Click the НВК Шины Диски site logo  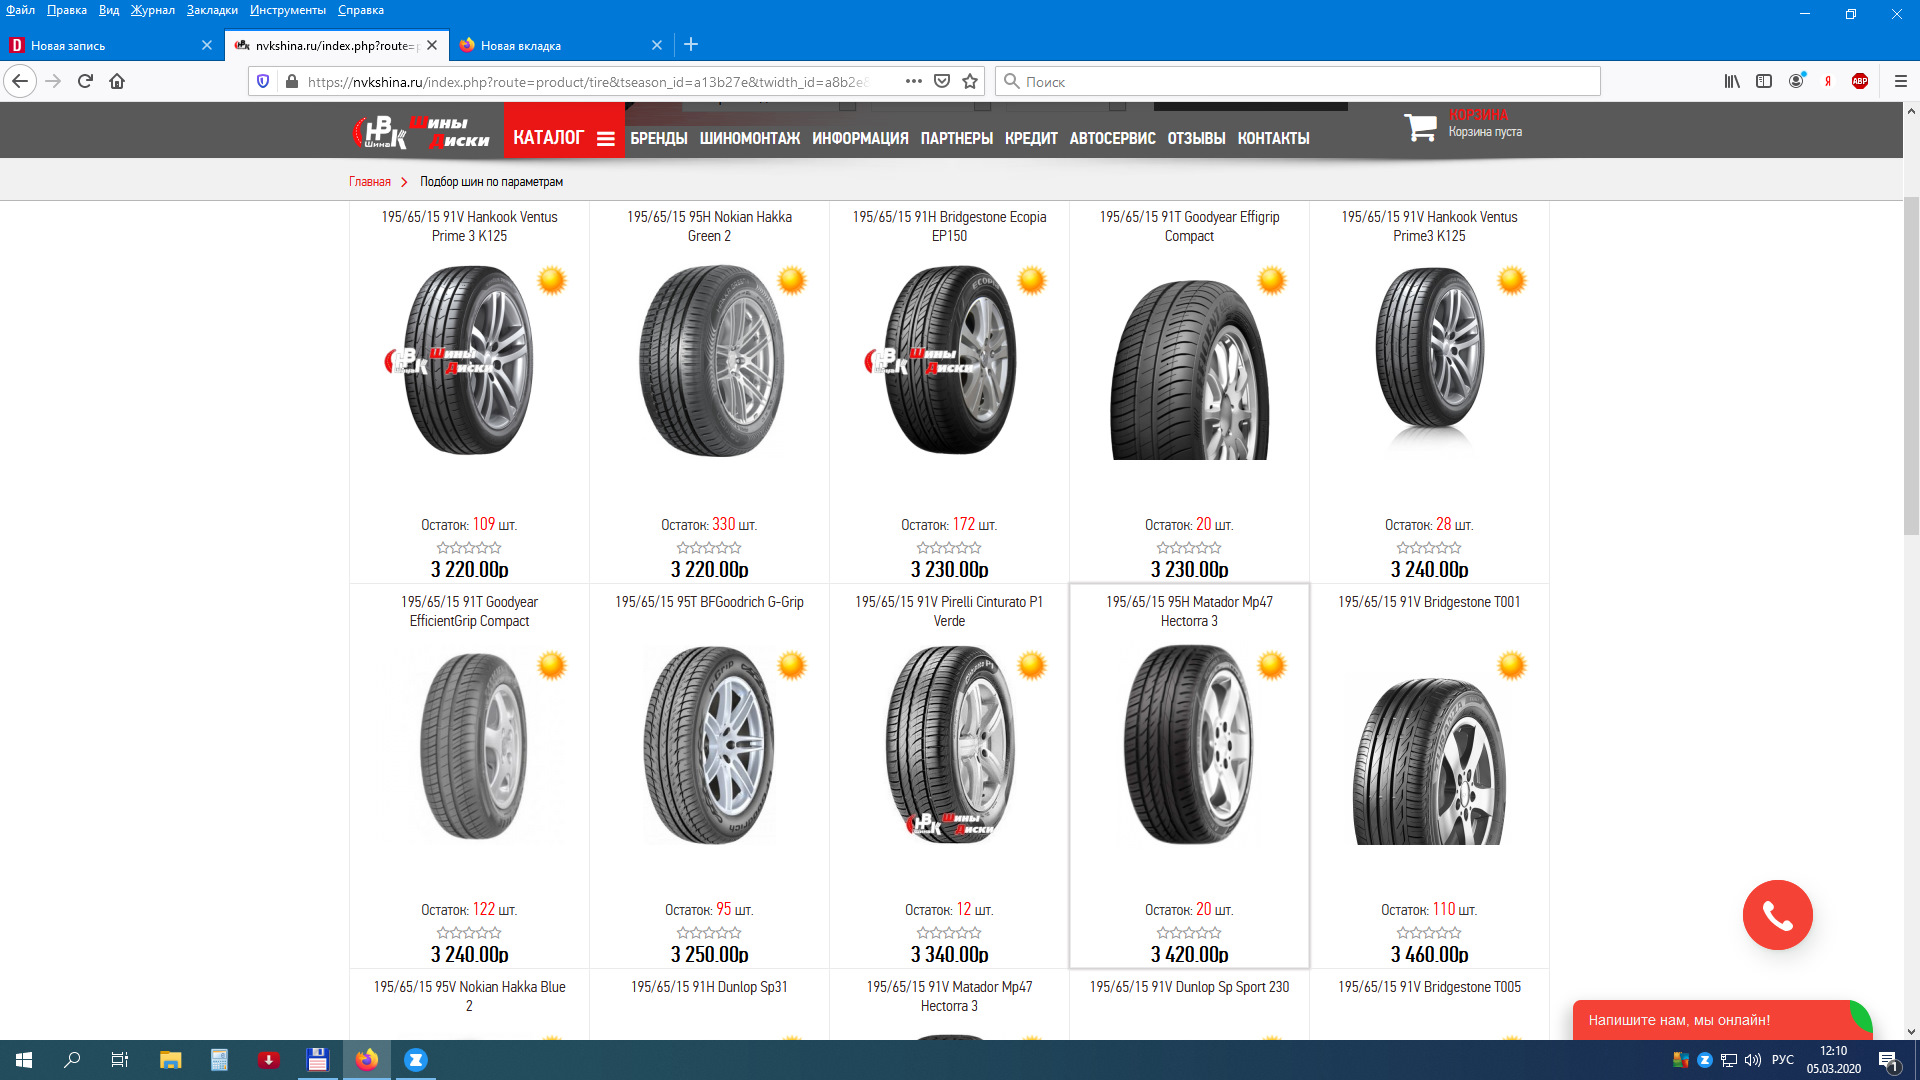[x=421, y=131]
